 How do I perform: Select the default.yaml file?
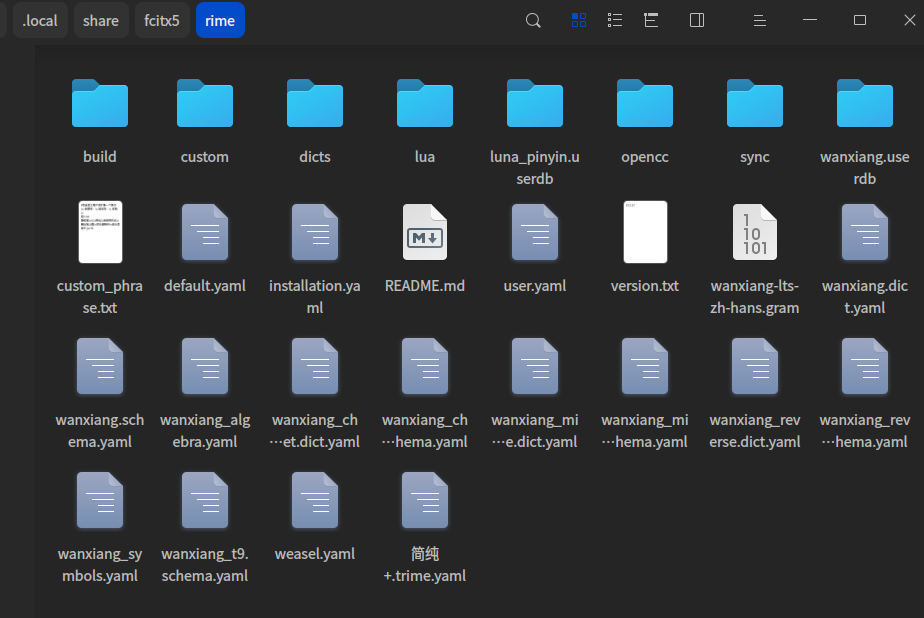point(205,233)
